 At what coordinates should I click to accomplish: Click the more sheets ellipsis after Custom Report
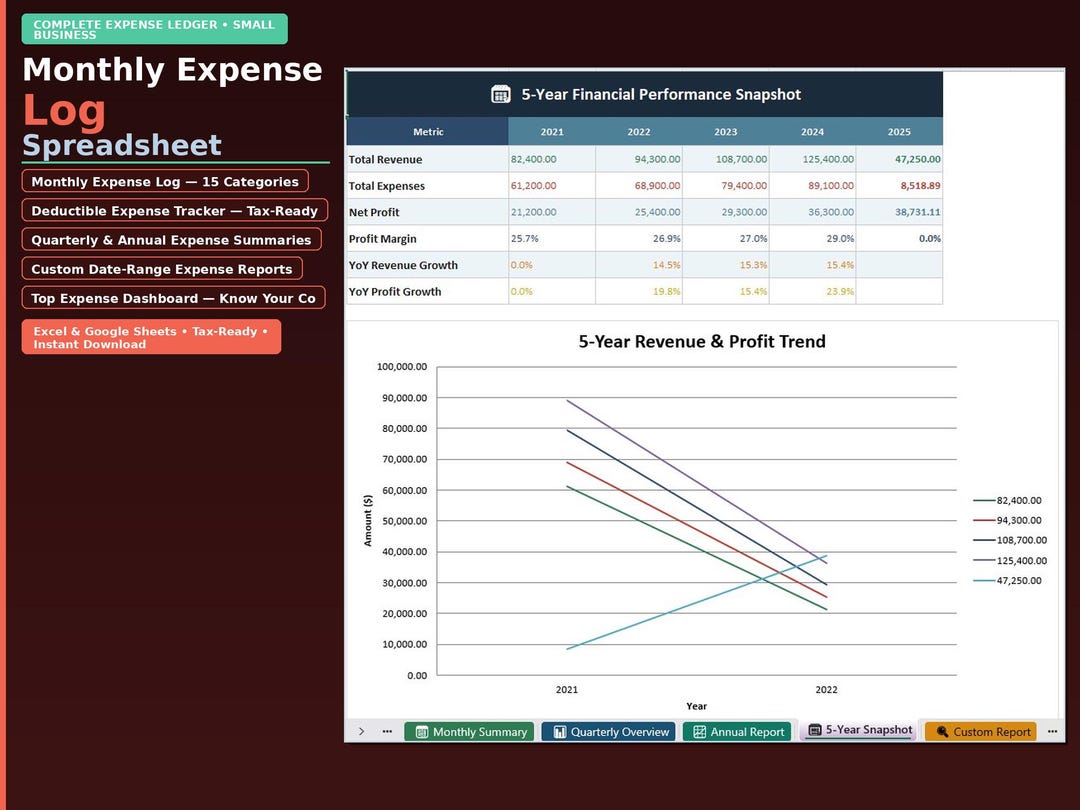point(1052,731)
